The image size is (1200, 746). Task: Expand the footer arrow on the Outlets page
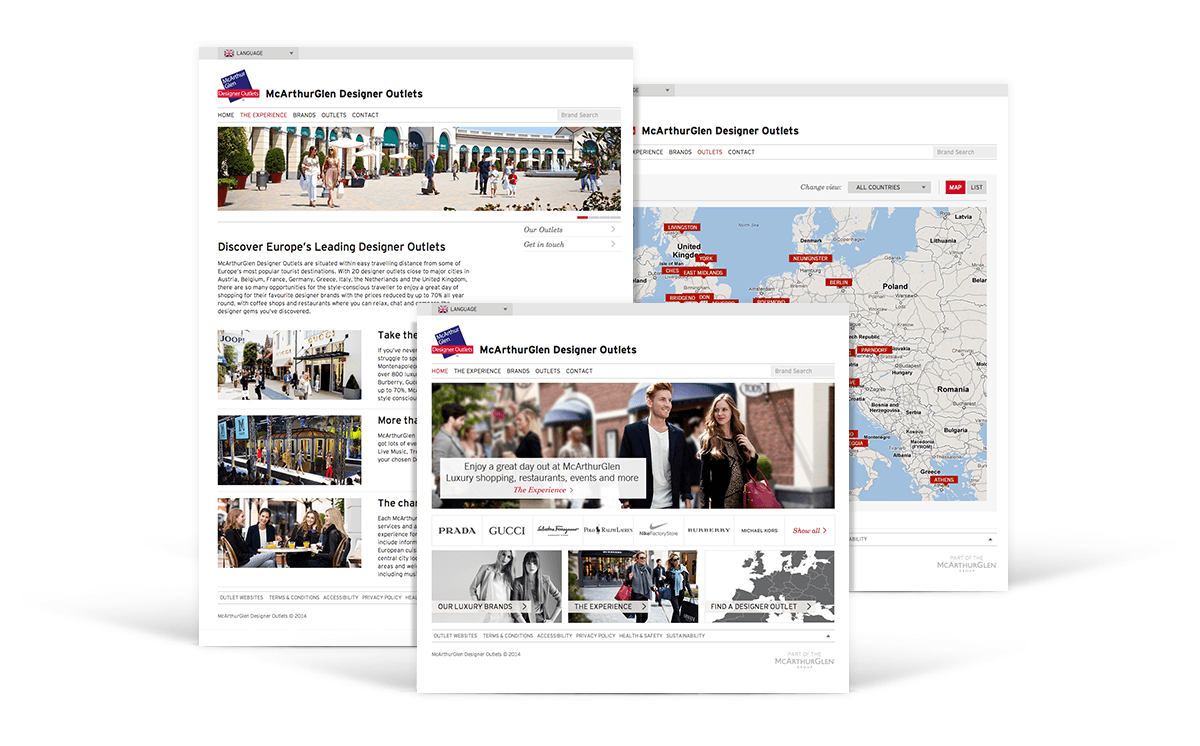pyautogui.click(x=990, y=539)
